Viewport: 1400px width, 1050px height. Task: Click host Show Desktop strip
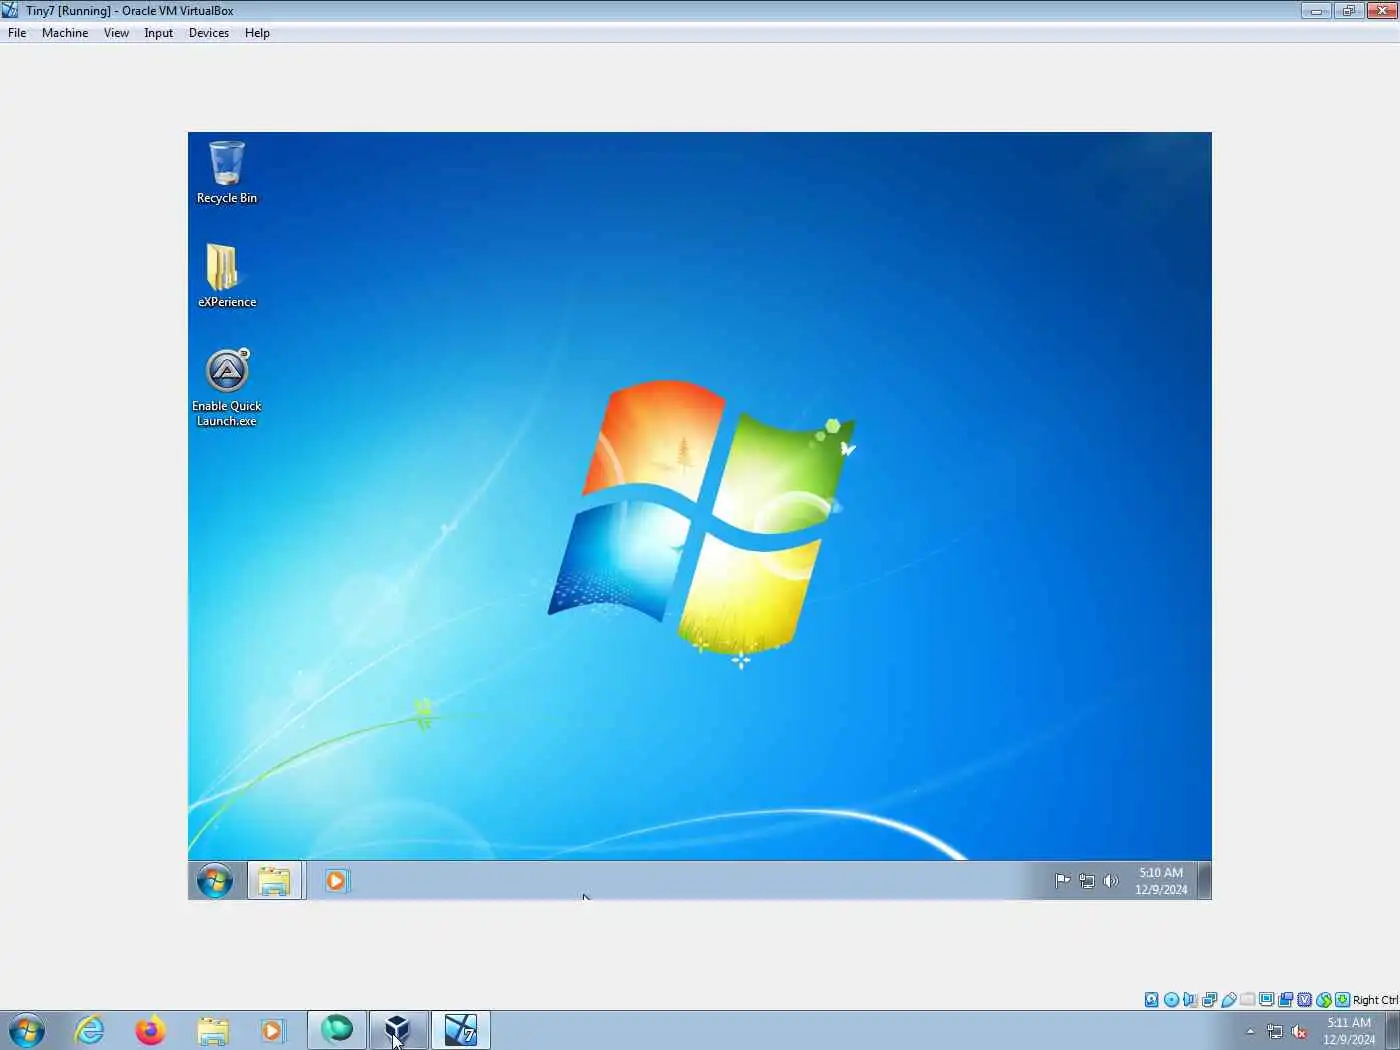coord(1393,1030)
